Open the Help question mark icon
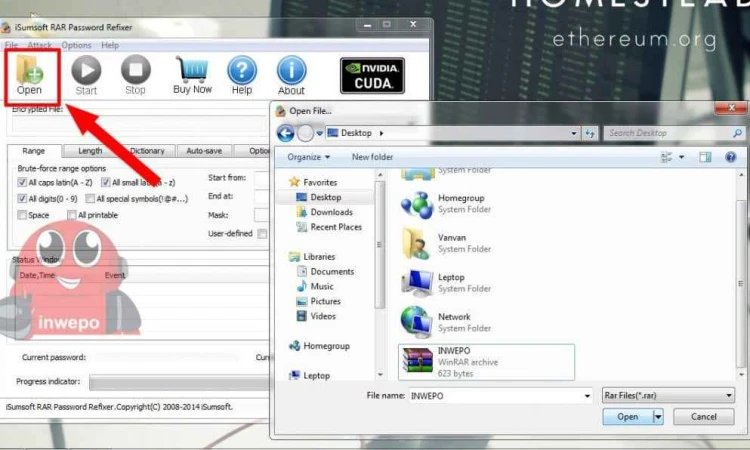Viewport: 750px width, 450px height. (x=242, y=75)
